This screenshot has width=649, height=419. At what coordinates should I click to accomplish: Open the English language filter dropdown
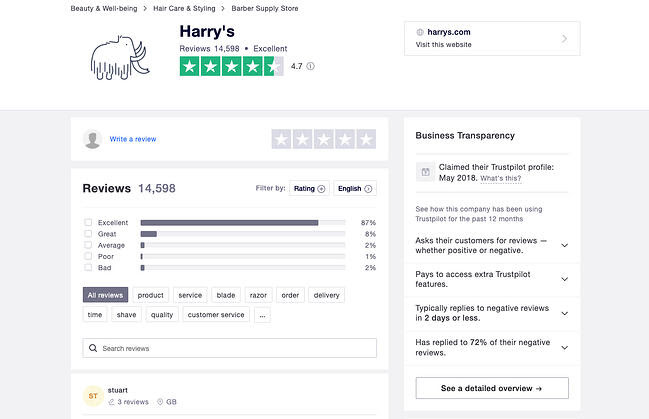pos(355,188)
